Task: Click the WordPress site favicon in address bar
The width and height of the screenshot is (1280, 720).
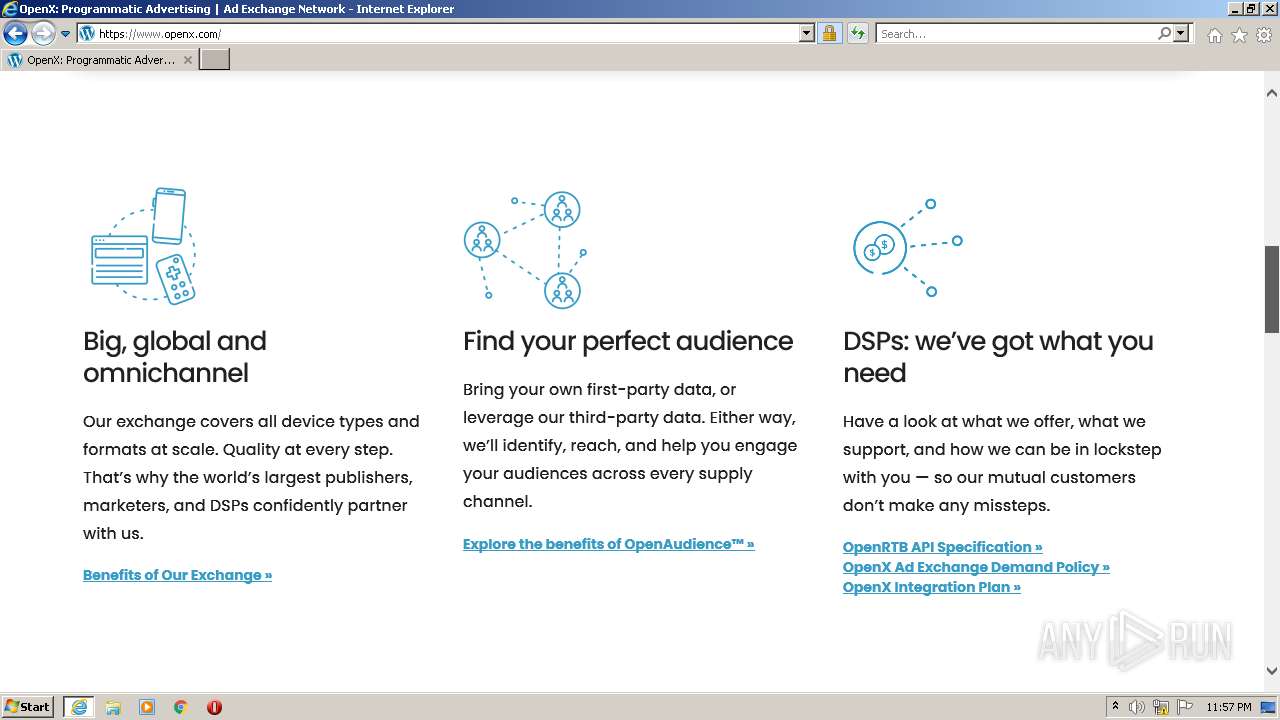Action: tap(87, 34)
